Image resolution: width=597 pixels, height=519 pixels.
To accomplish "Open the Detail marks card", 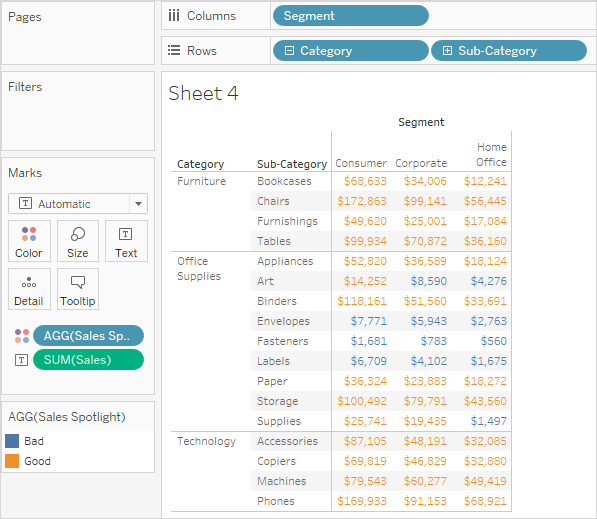I will click(x=29, y=289).
